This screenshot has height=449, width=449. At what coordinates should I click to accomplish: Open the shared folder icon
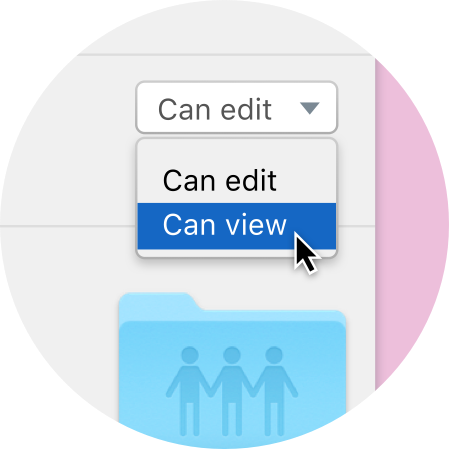click(232, 370)
